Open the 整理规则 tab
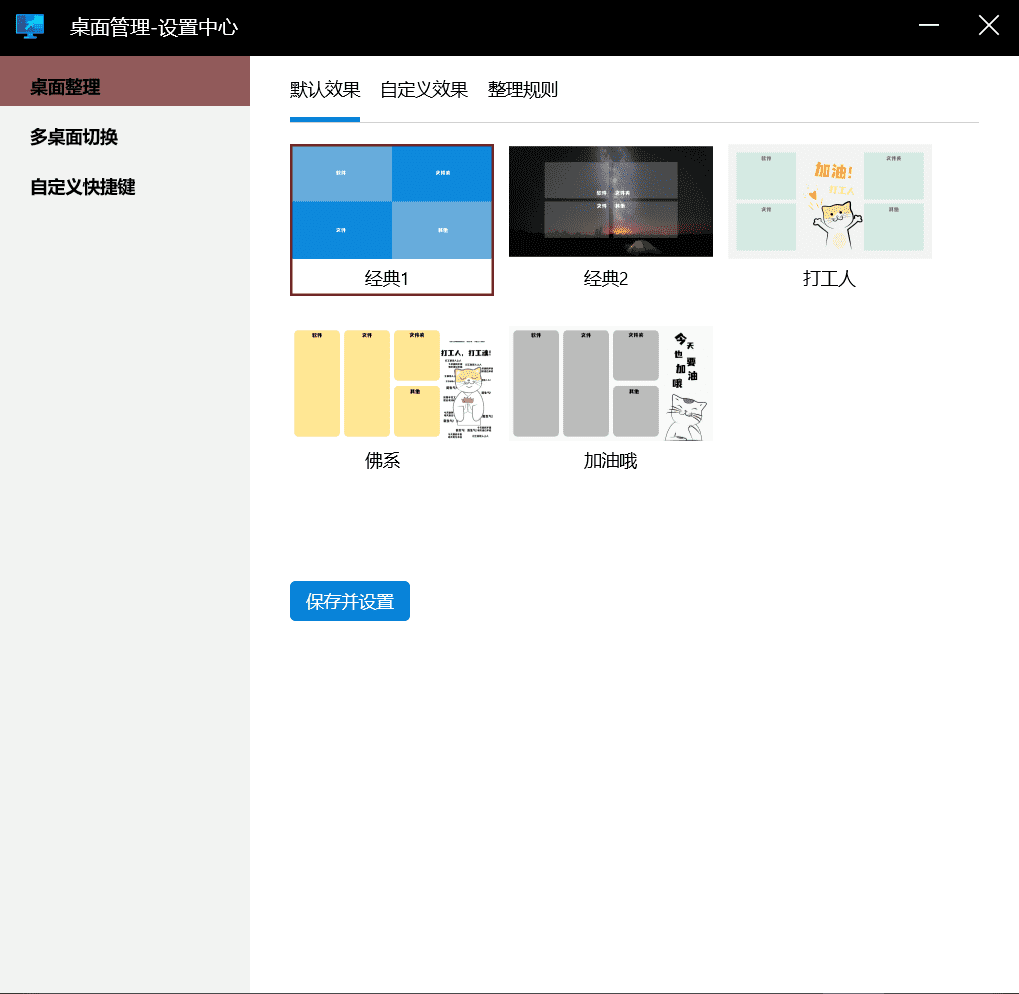 click(522, 90)
